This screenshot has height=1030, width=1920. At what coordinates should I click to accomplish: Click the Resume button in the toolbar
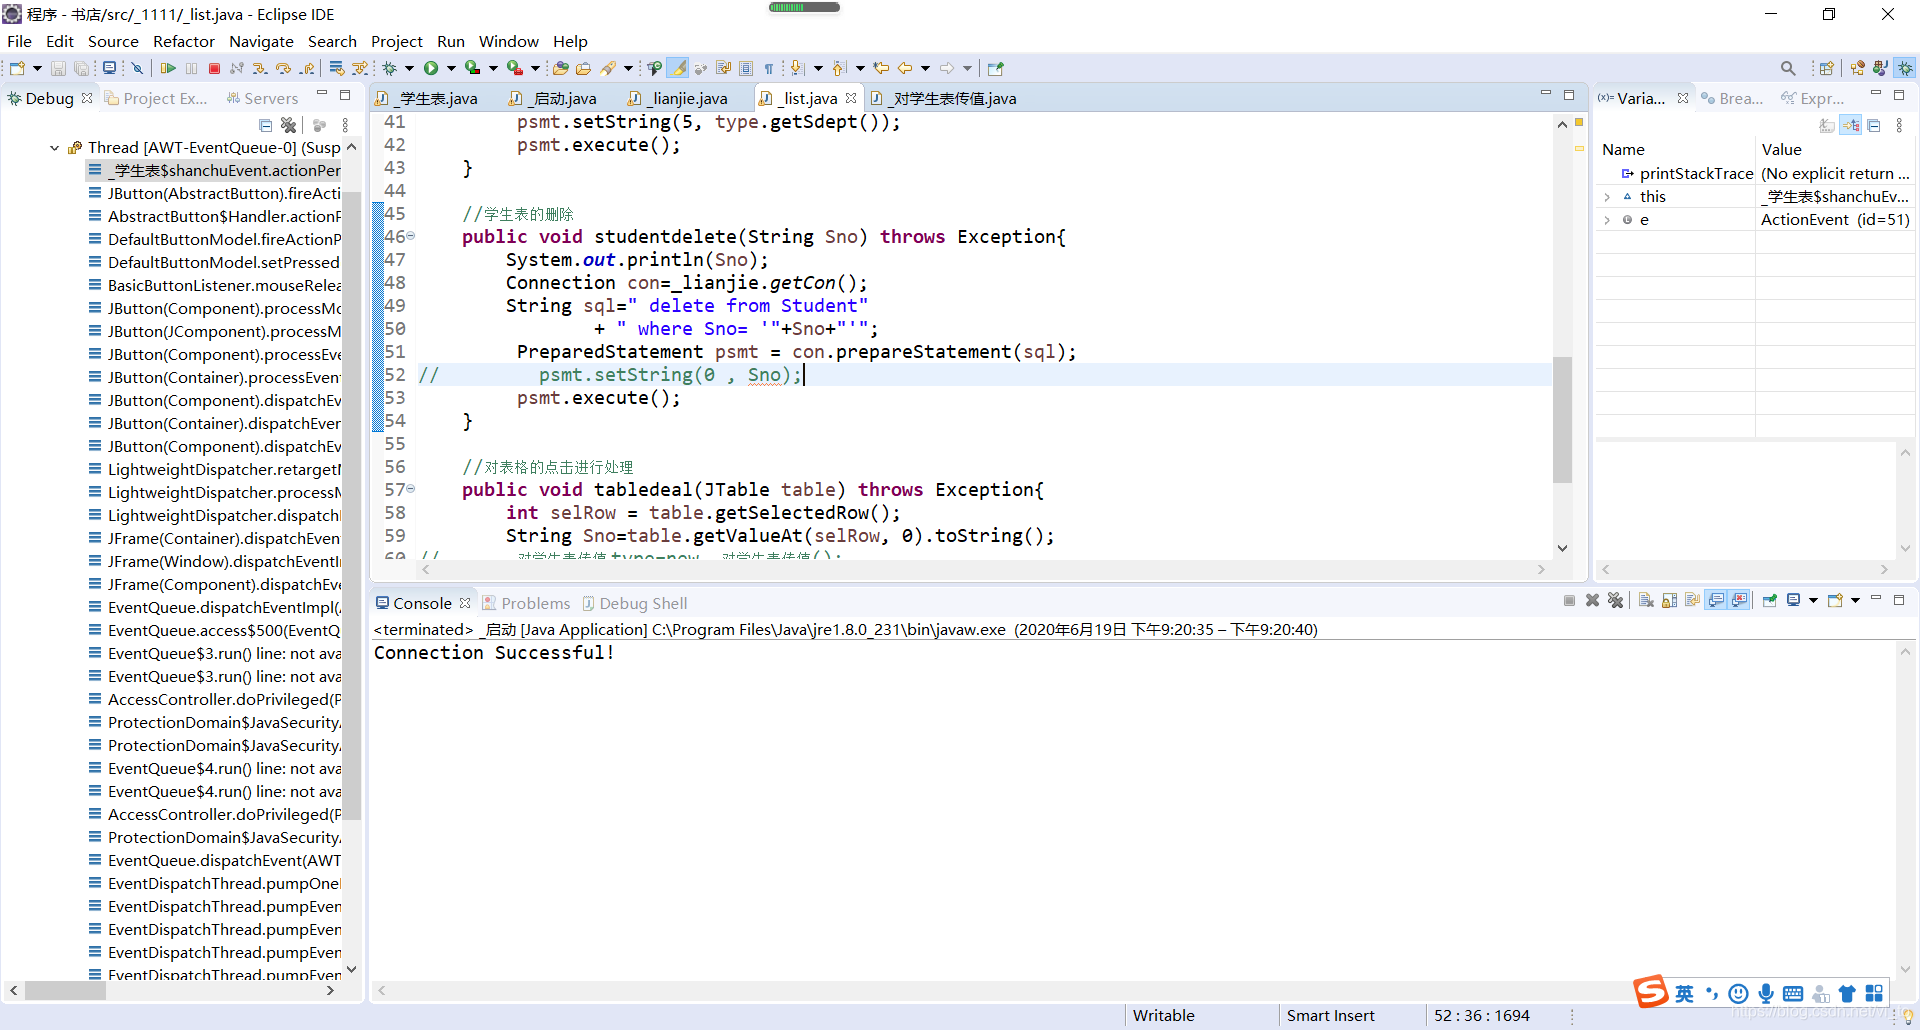(x=168, y=68)
